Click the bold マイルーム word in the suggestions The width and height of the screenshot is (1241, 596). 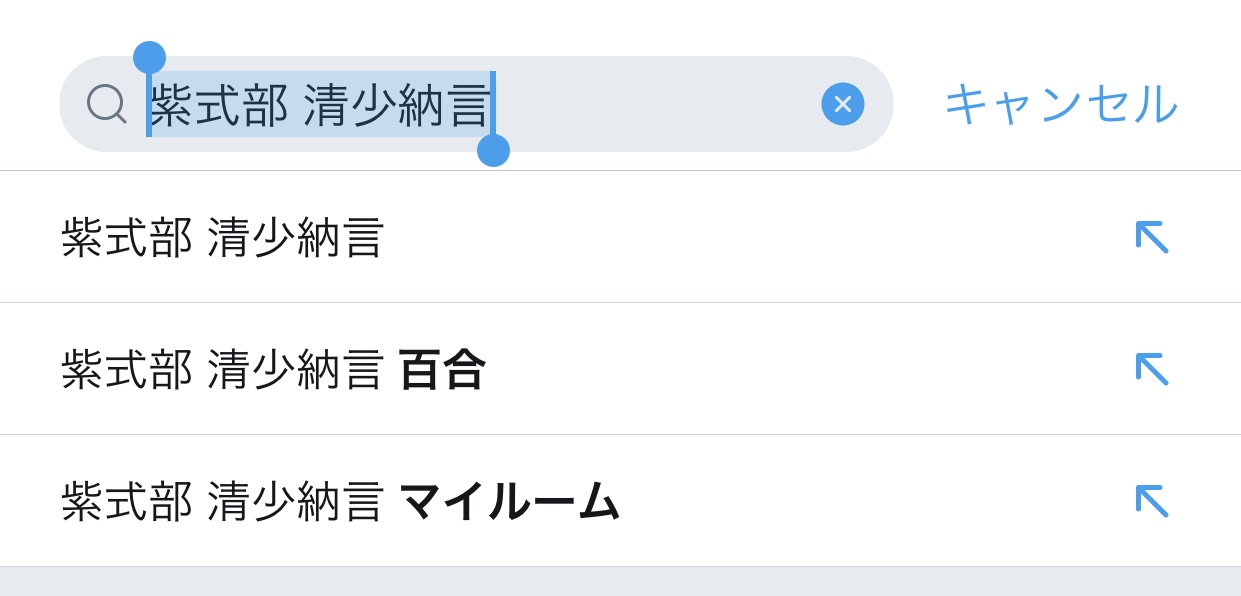point(509,502)
